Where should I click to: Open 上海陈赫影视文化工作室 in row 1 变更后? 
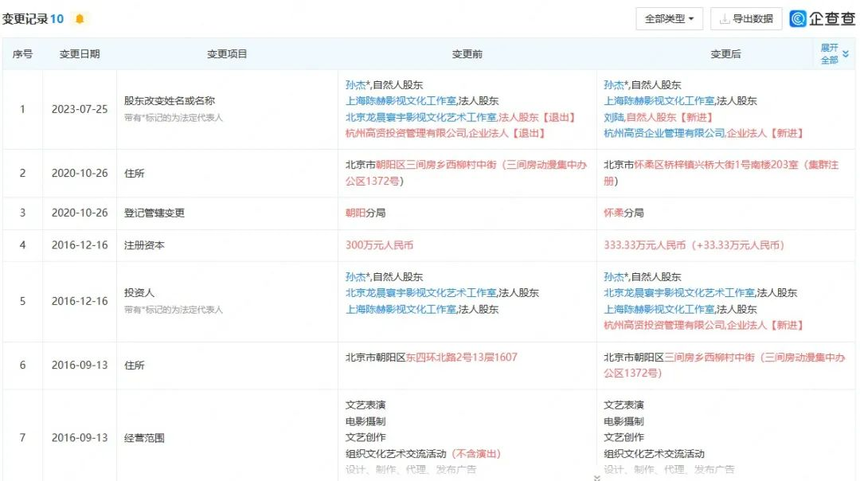pos(659,101)
